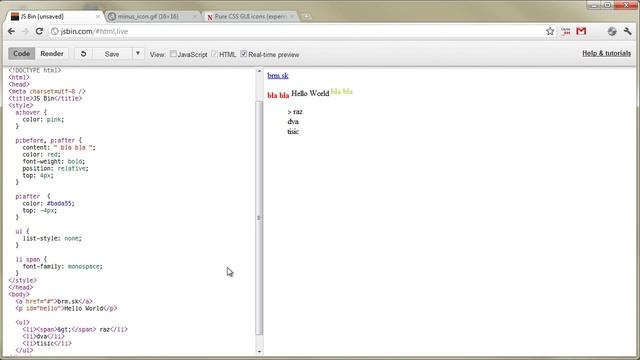640x360 pixels.
Task: Click 'p:before, p:after {' selector line
Action: click(49, 140)
